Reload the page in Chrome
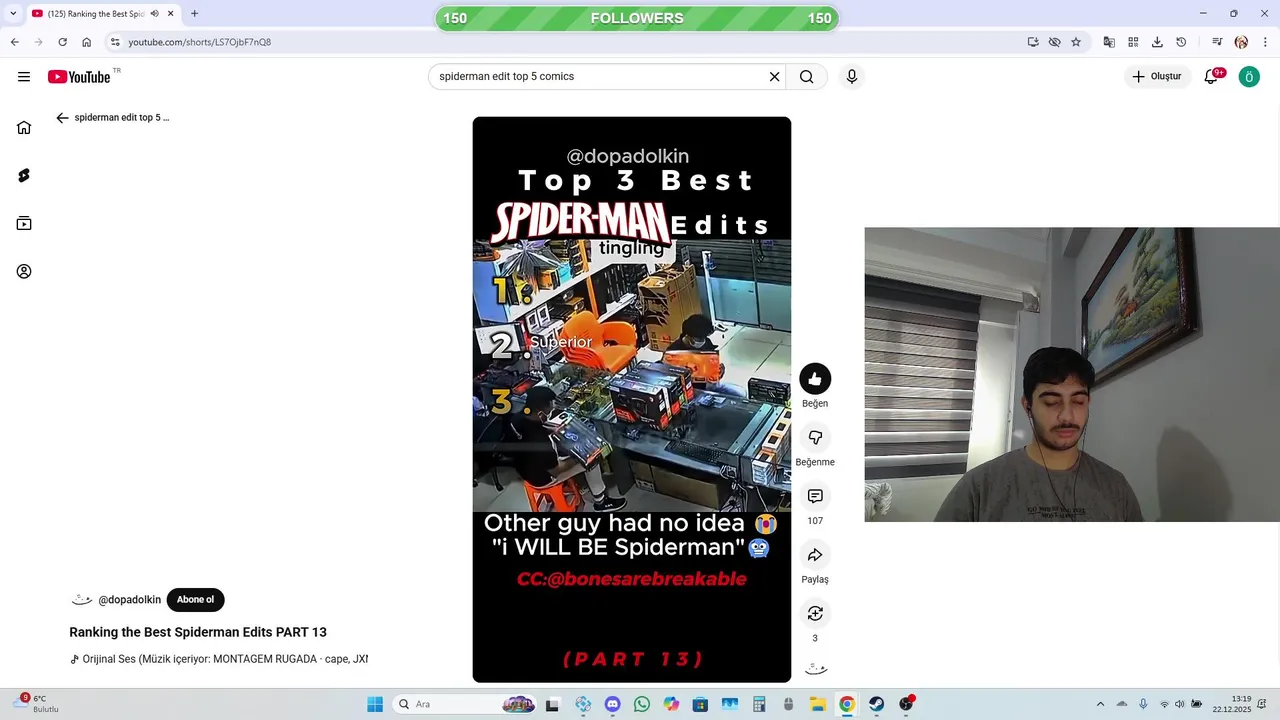The image size is (1280, 720). tap(62, 42)
